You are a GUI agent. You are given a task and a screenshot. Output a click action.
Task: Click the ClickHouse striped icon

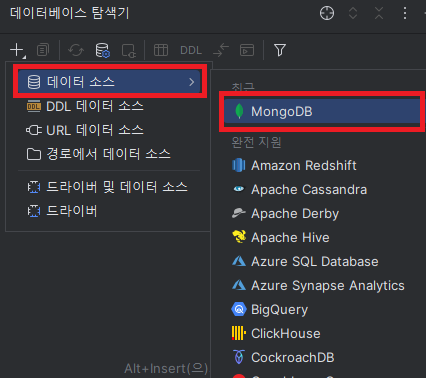pos(239,333)
